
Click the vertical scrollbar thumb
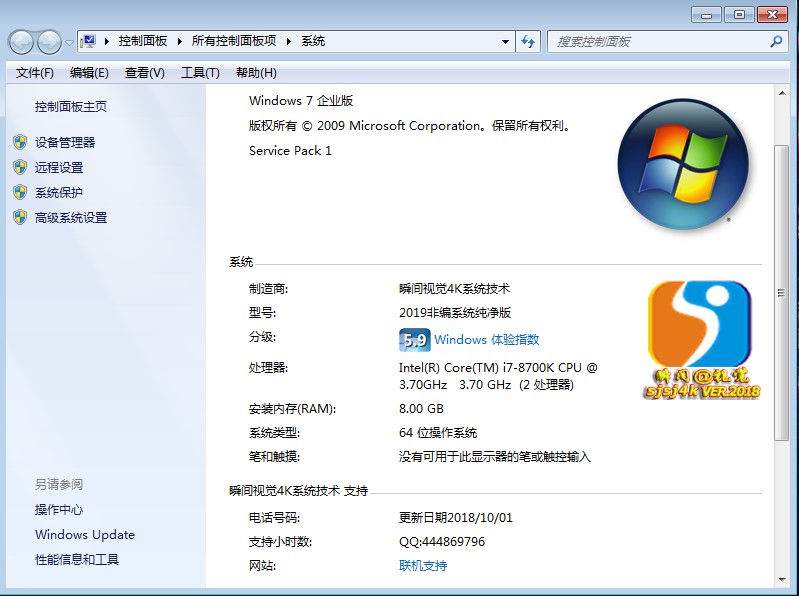coord(781,292)
